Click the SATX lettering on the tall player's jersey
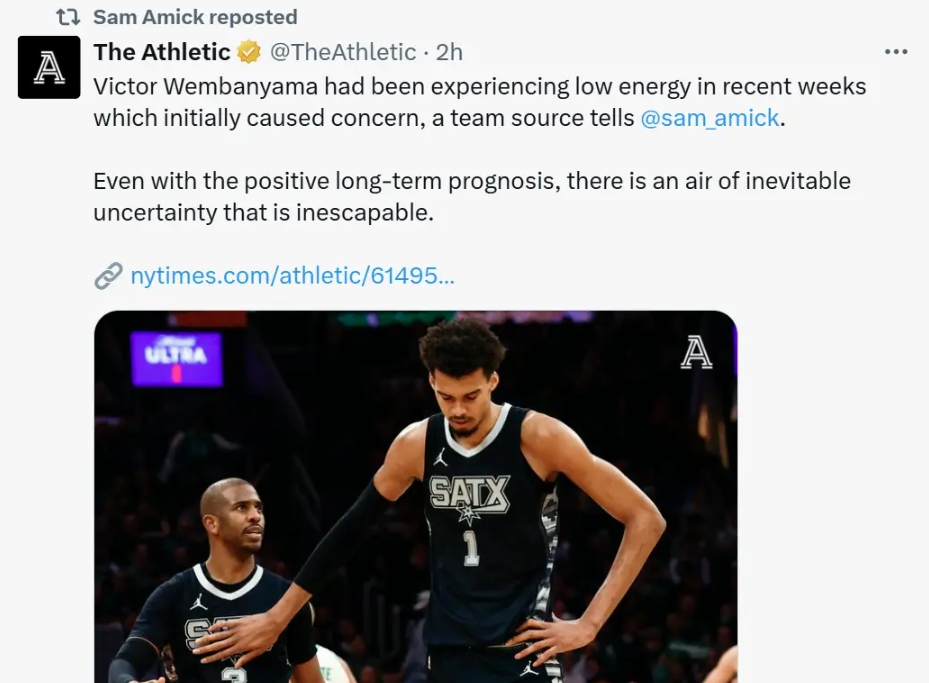Screen dimensions: 929x683 (469, 493)
